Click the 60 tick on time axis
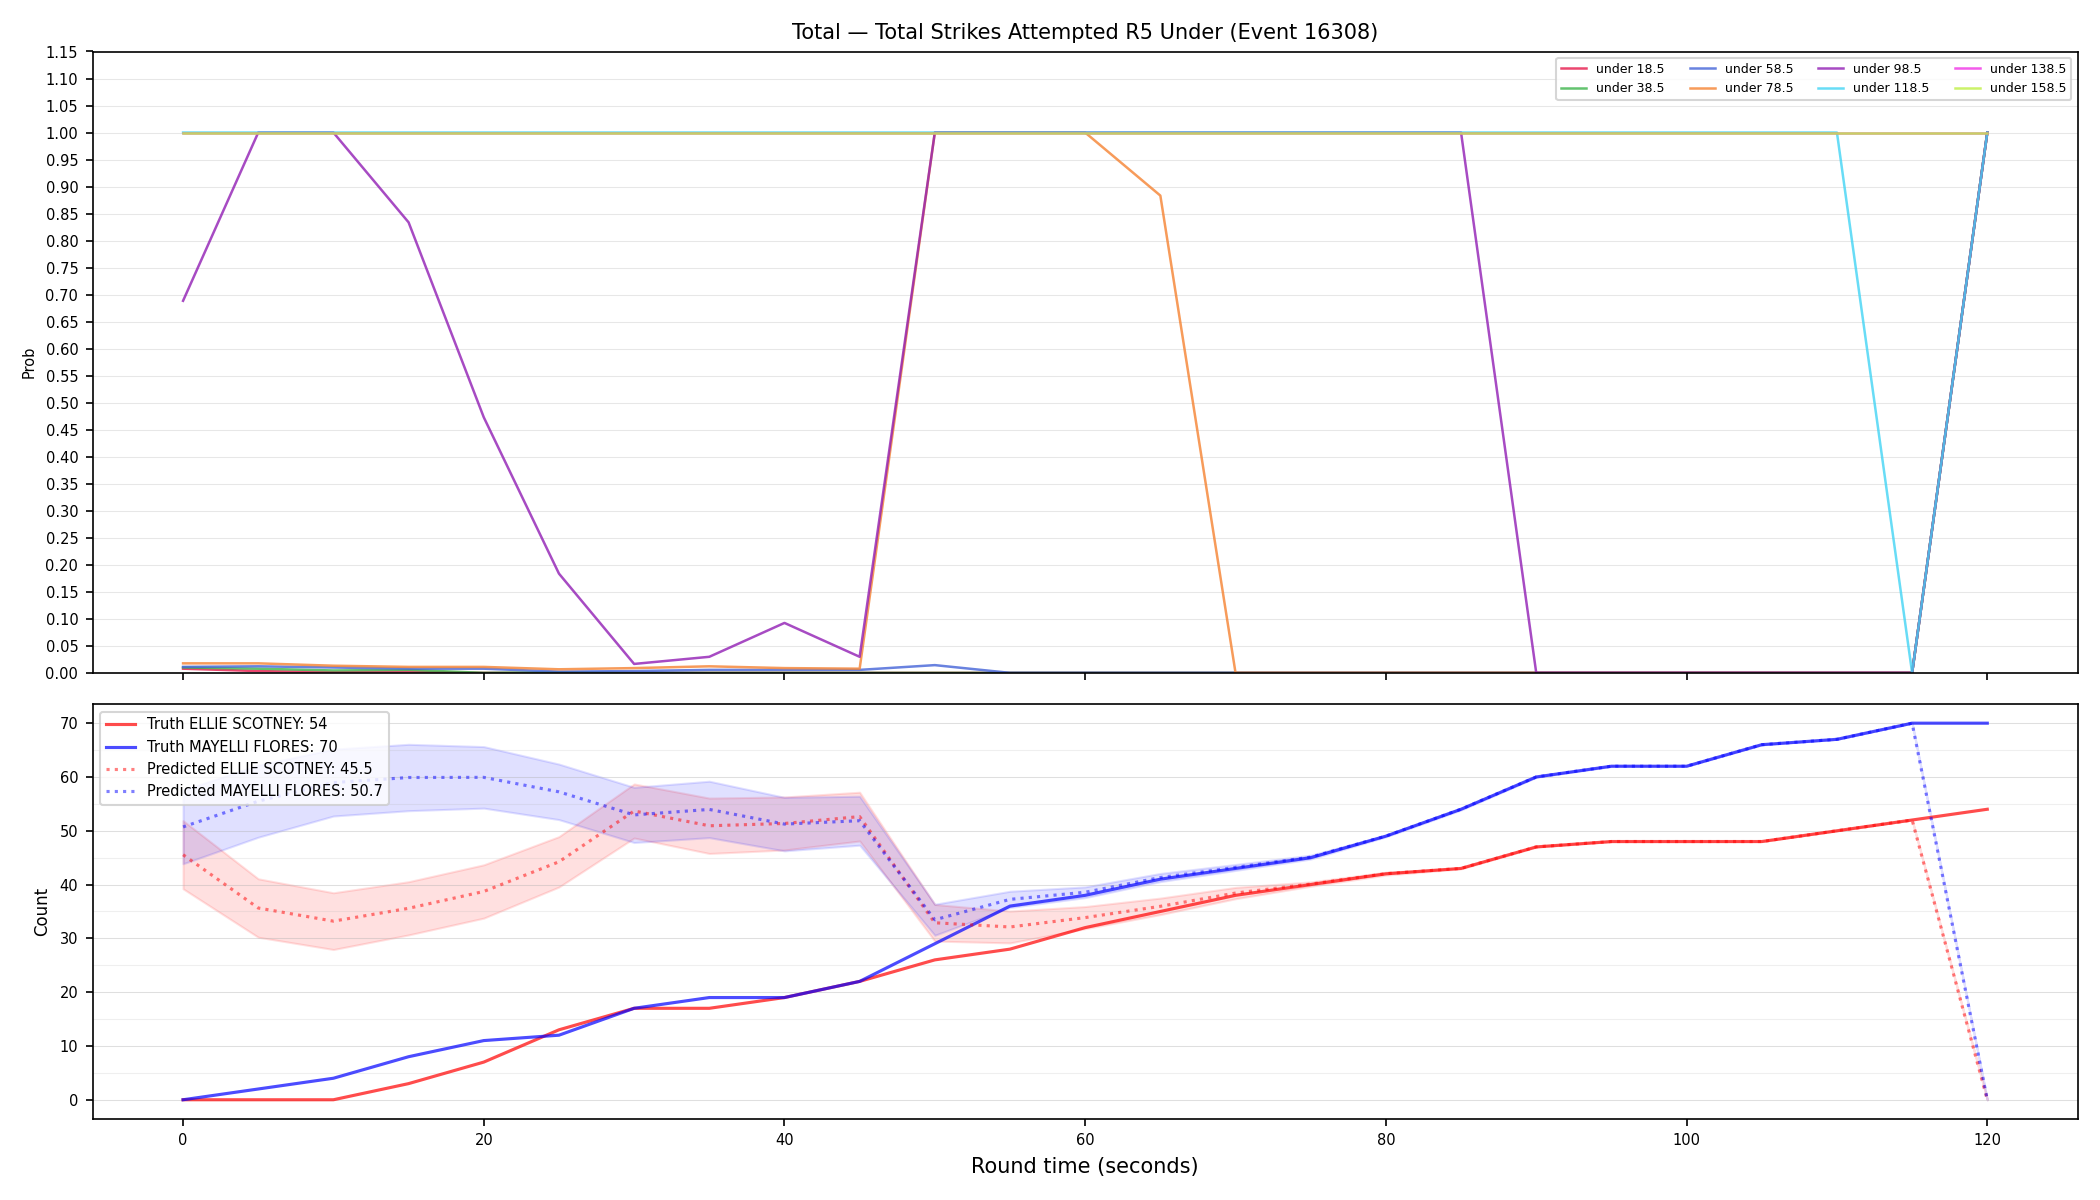 (x=1084, y=1139)
